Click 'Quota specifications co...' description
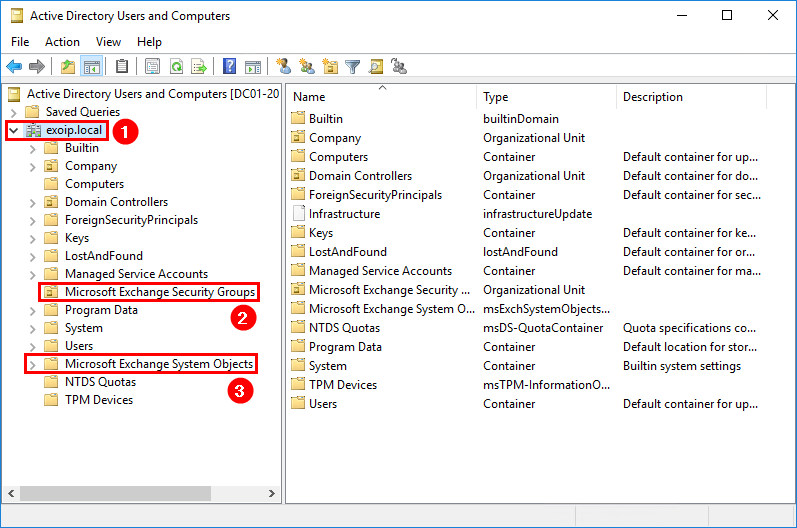 pos(689,328)
